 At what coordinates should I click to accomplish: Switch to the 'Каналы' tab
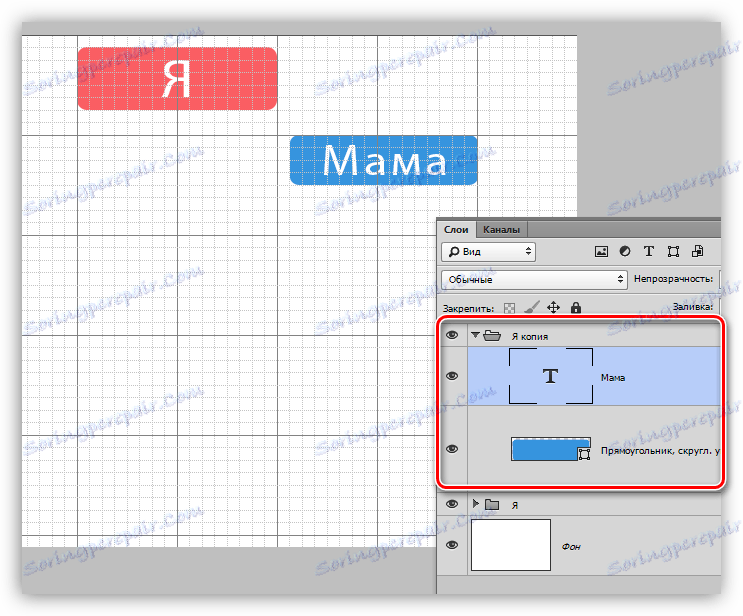pyautogui.click(x=501, y=229)
